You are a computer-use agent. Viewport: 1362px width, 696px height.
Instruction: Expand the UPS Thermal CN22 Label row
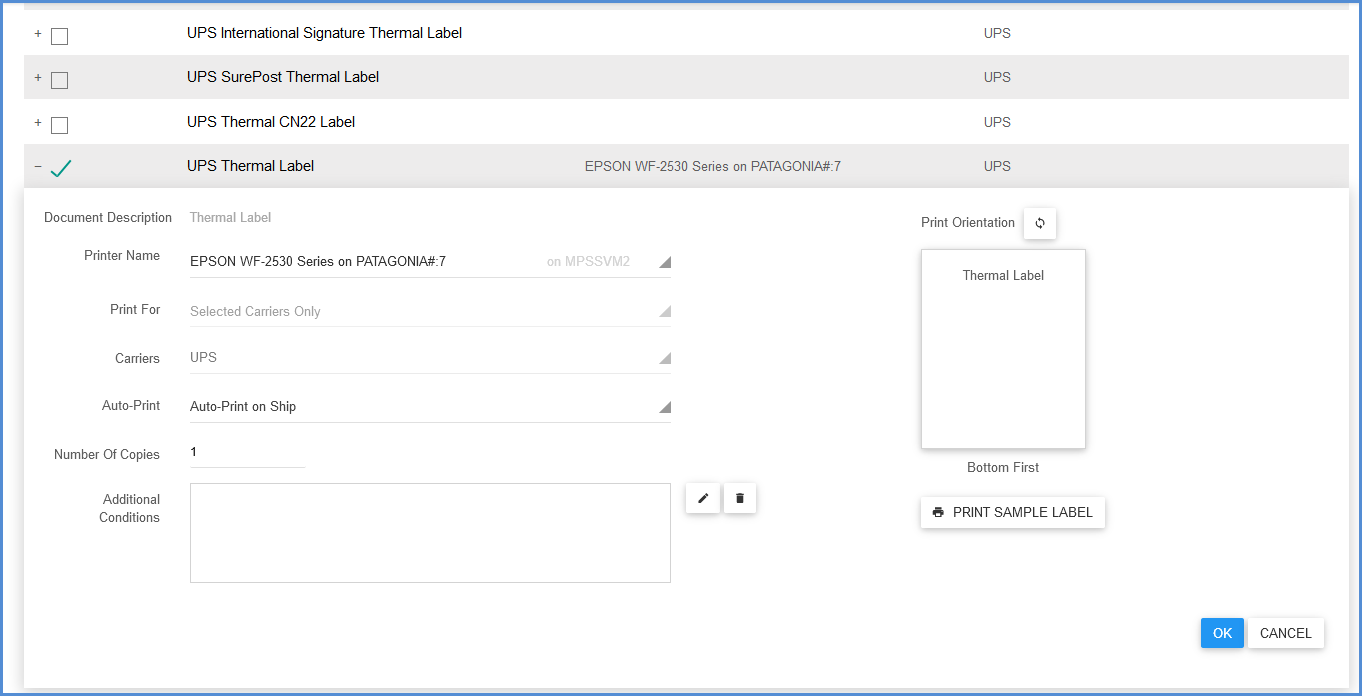click(x=38, y=123)
